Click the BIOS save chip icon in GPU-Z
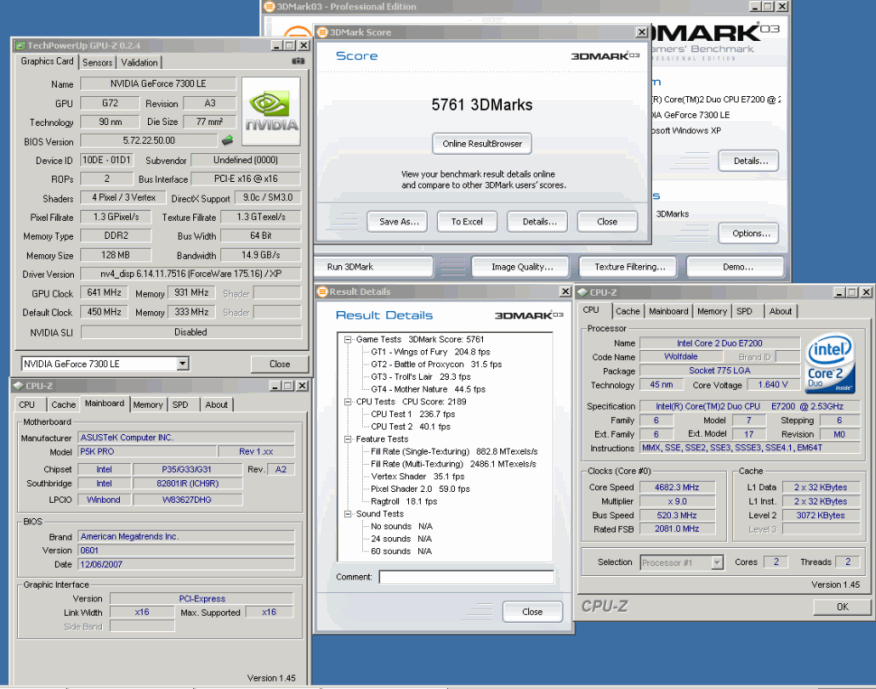Viewport: 876px width, 689px height. point(227,140)
